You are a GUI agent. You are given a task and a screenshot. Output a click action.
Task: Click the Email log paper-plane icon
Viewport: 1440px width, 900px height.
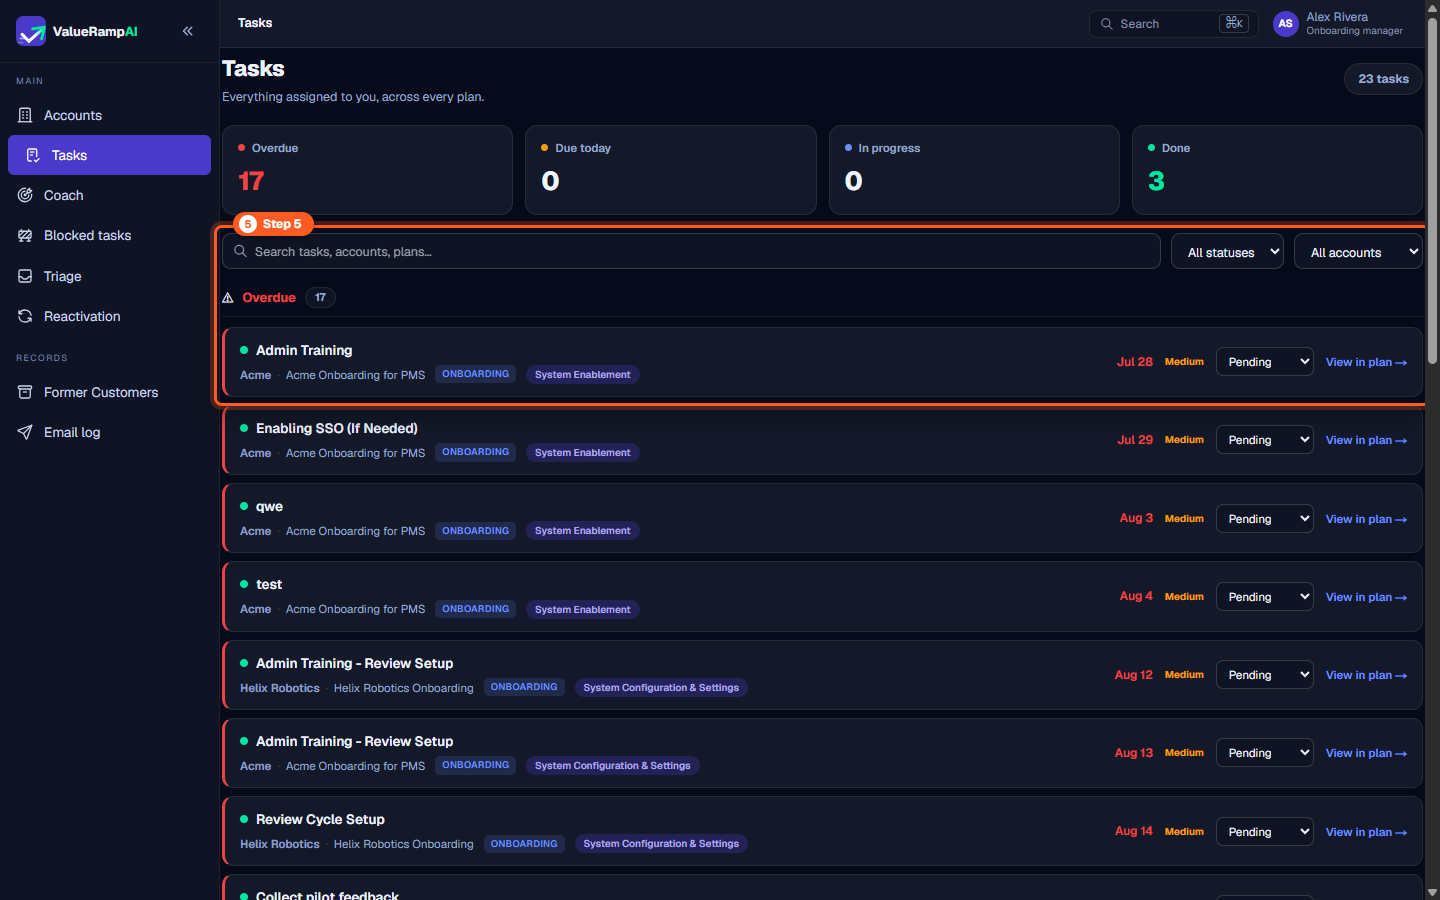(x=25, y=432)
